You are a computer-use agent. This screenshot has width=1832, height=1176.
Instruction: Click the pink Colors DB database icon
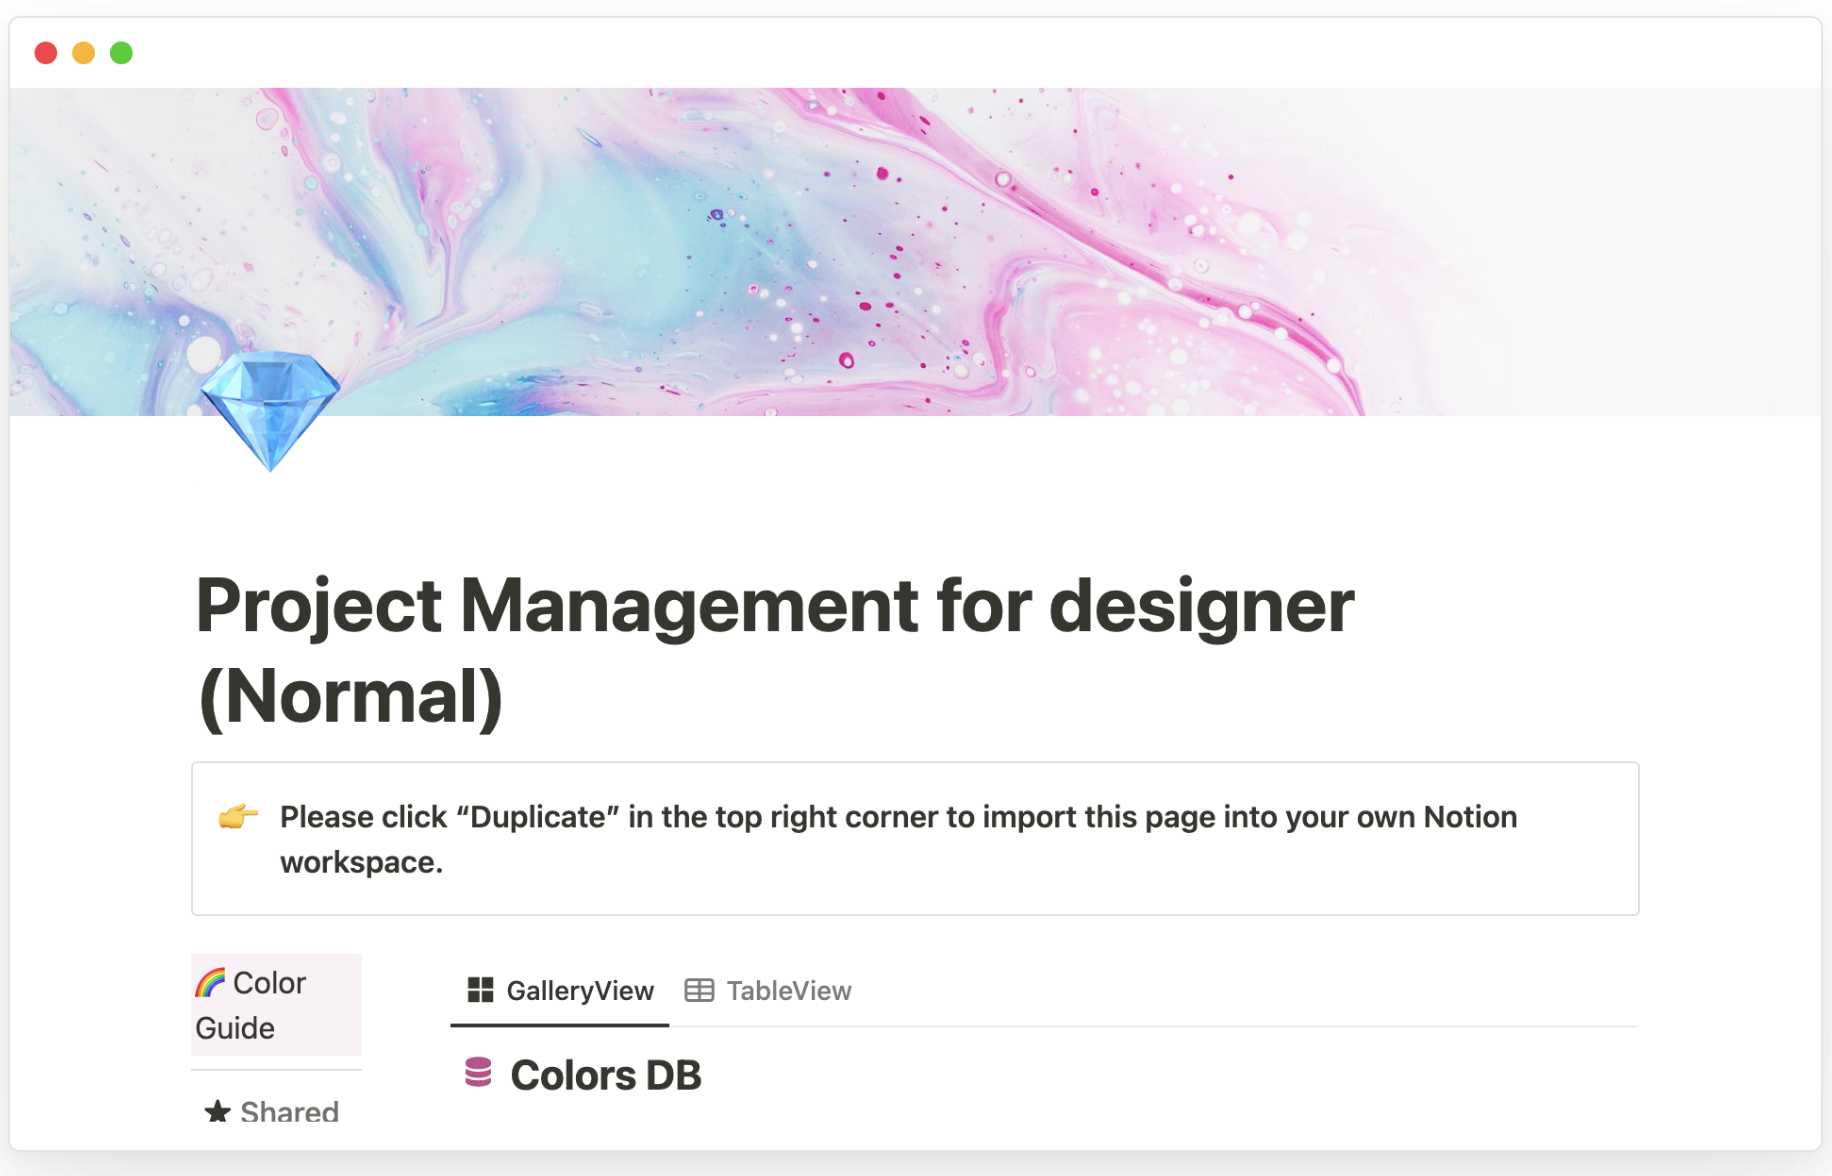tap(478, 1073)
